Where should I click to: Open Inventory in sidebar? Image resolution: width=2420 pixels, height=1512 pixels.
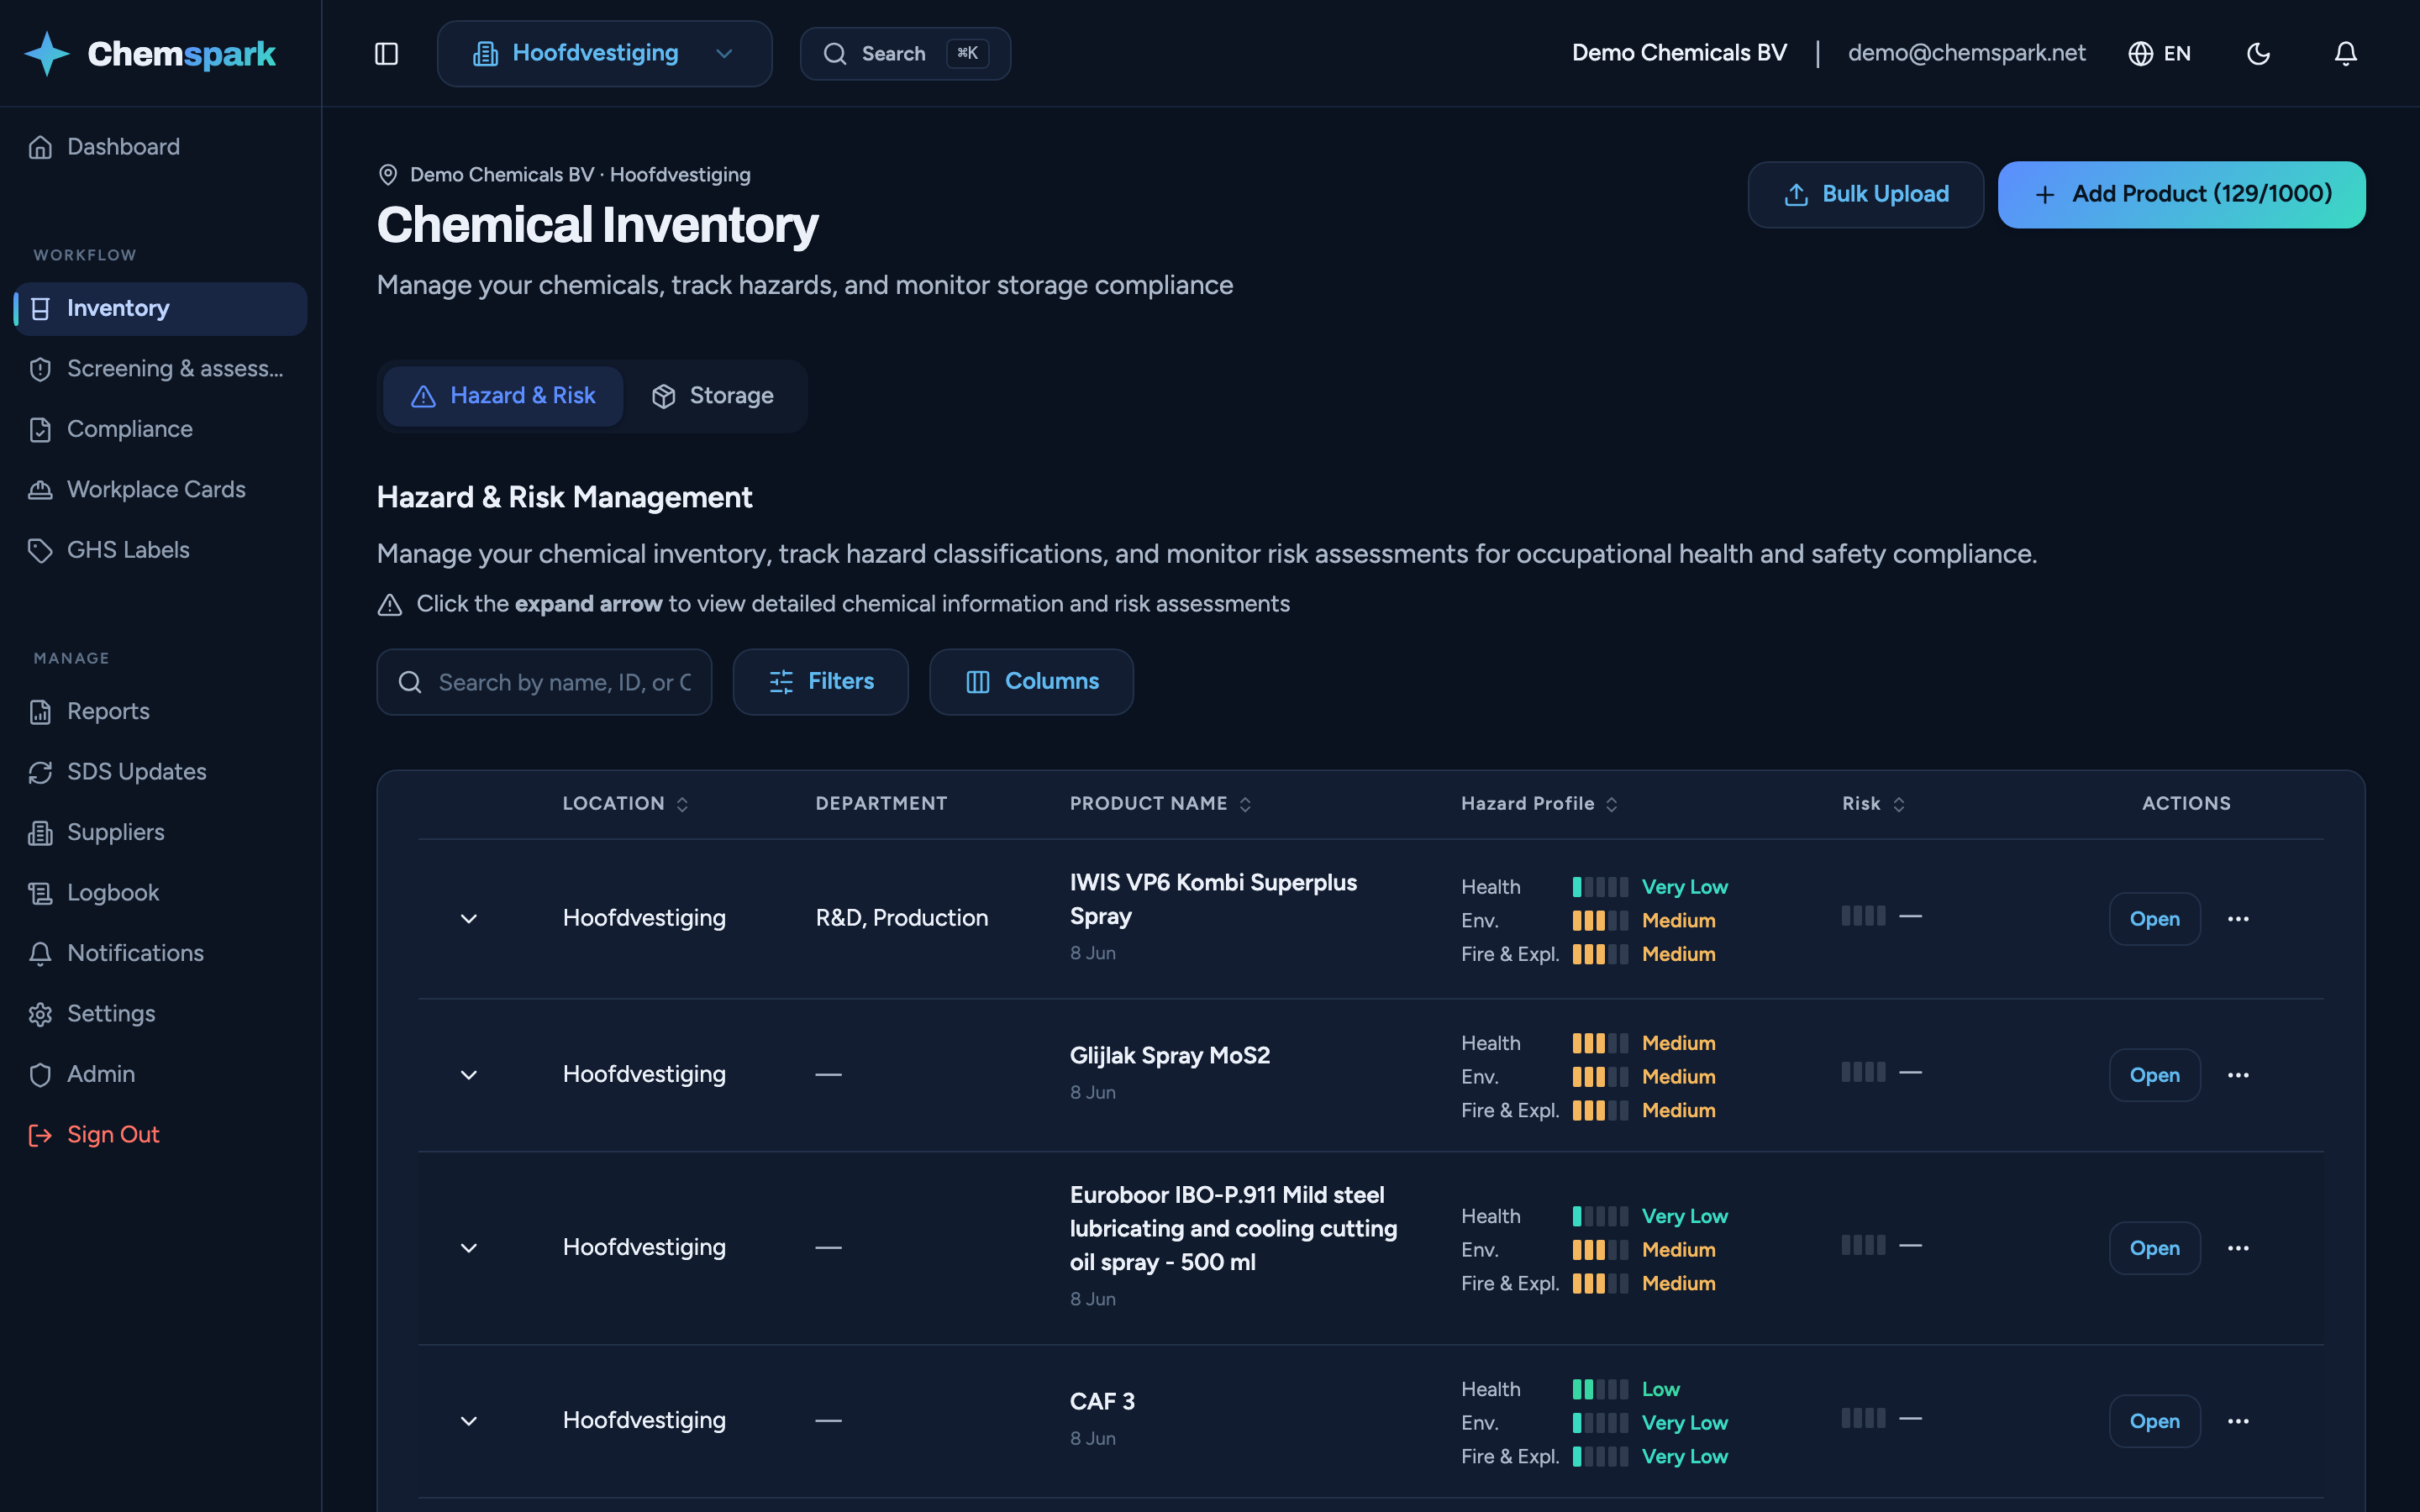tap(160, 308)
